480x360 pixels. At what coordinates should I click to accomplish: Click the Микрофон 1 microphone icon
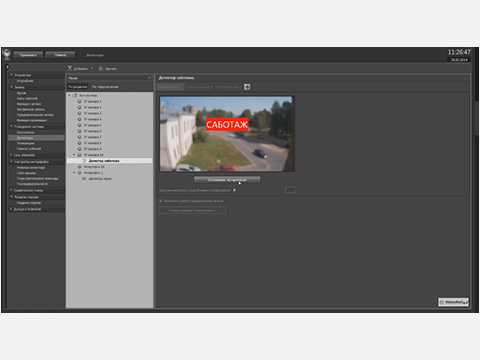pos(79,173)
